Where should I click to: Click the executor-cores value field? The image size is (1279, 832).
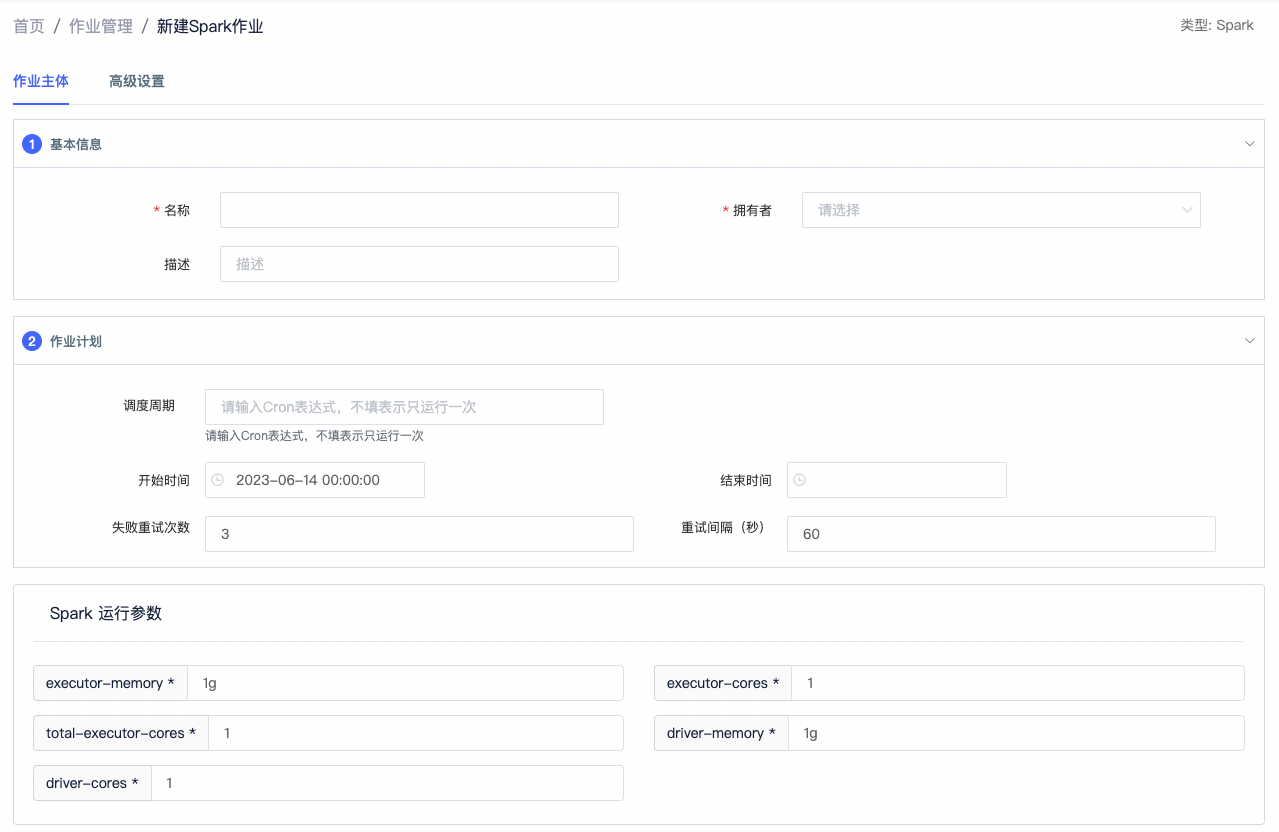(x=1018, y=683)
